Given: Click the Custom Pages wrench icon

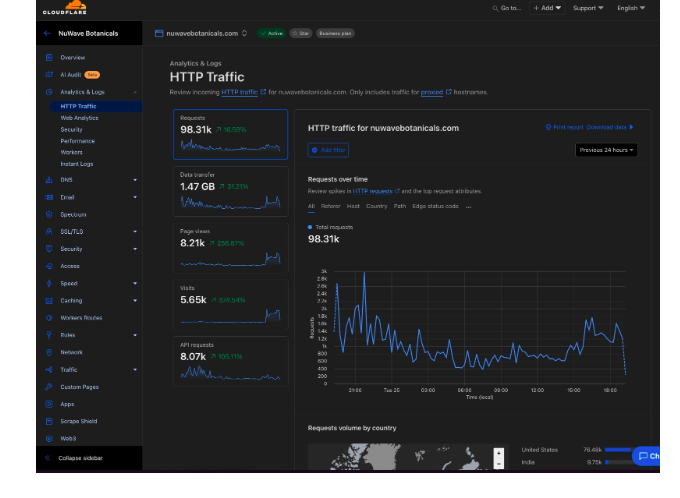Looking at the screenshot, I should (49, 387).
